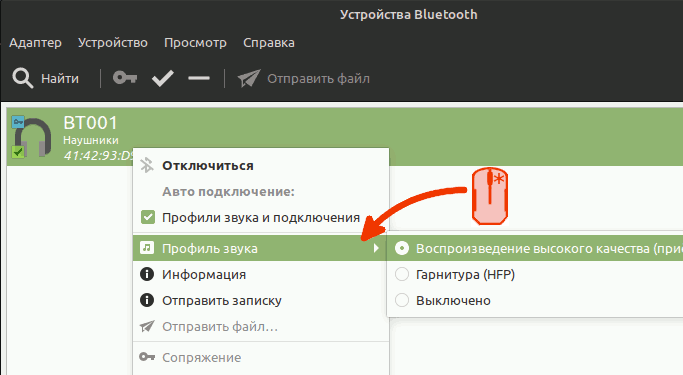The height and width of the screenshot is (375, 683).
Task: Select Воспроизведение высокого качества radio button
Action: click(x=402, y=248)
